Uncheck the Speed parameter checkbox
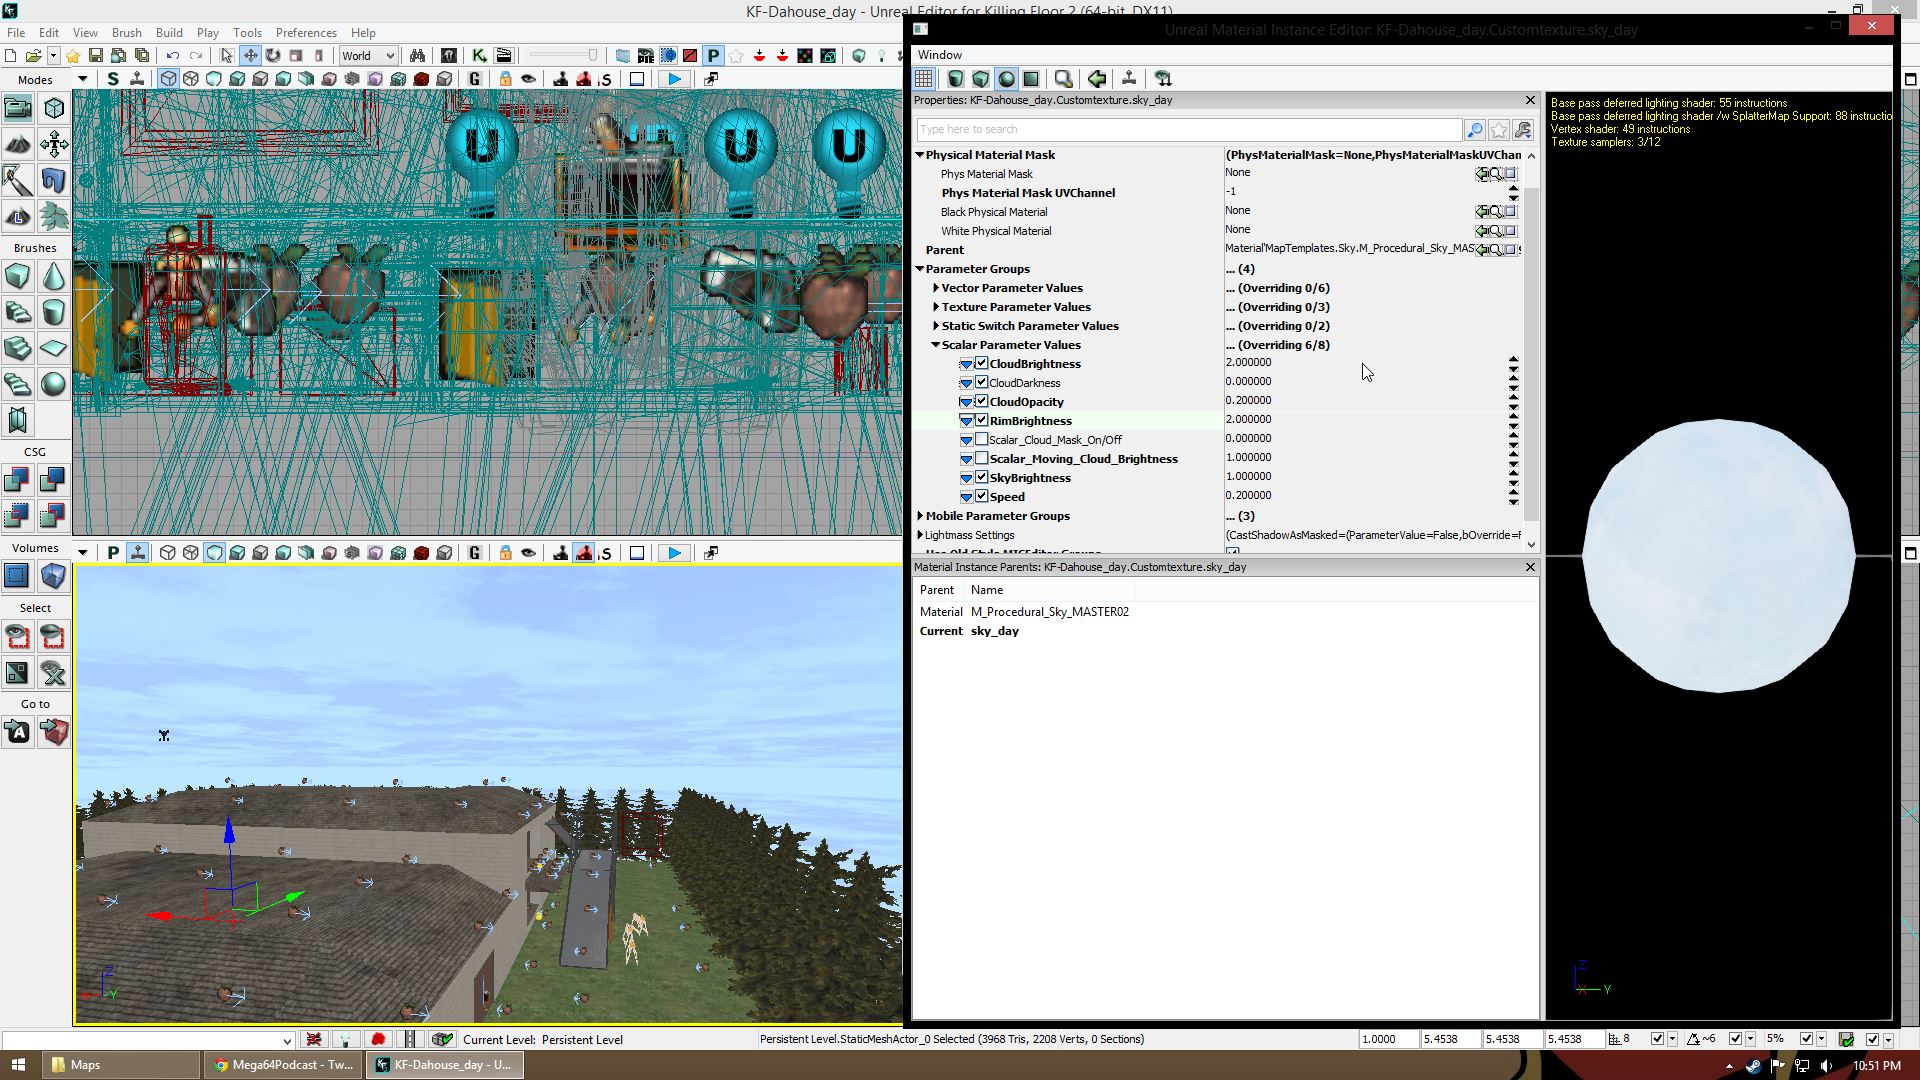The height and width of the screenshot is (1080, 1920). (x=981, y=497)
